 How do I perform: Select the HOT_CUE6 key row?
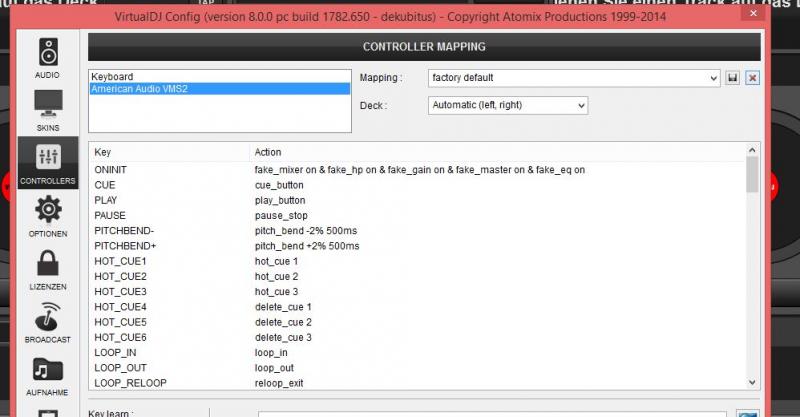click(417, 337)
